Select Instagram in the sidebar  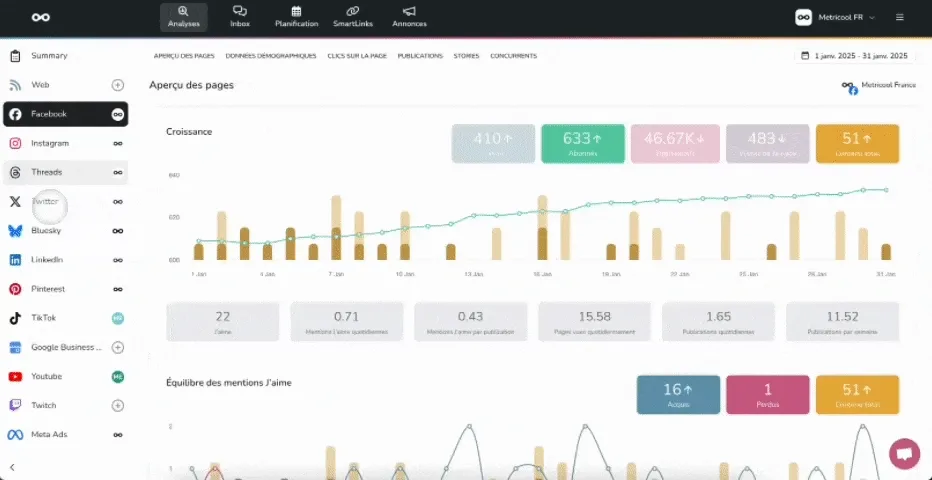pyautogui.click(x=50, y=143)
